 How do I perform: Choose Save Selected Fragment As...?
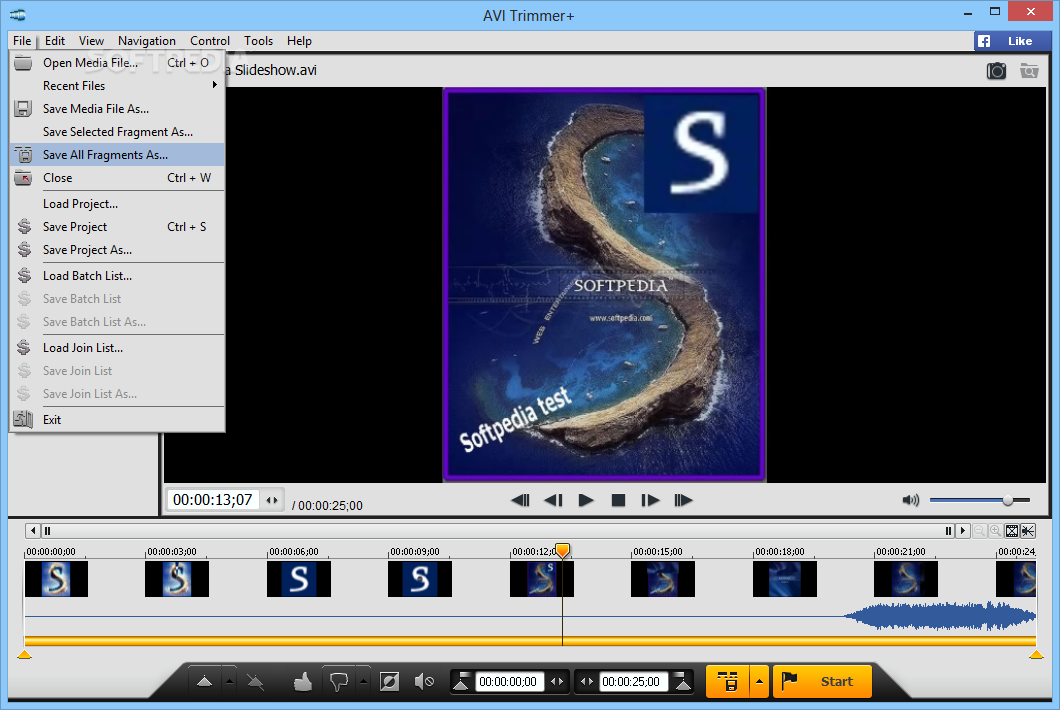117,132
